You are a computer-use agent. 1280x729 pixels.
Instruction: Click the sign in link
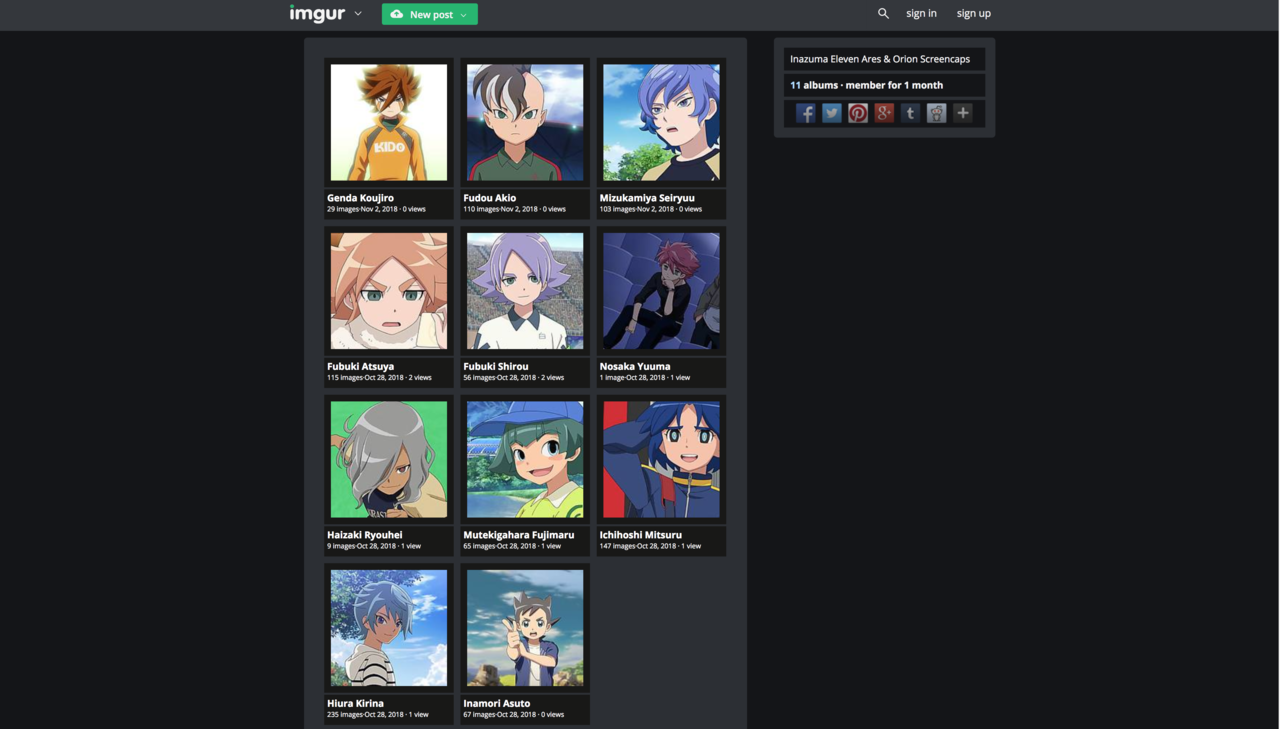[x=921, y=13]
